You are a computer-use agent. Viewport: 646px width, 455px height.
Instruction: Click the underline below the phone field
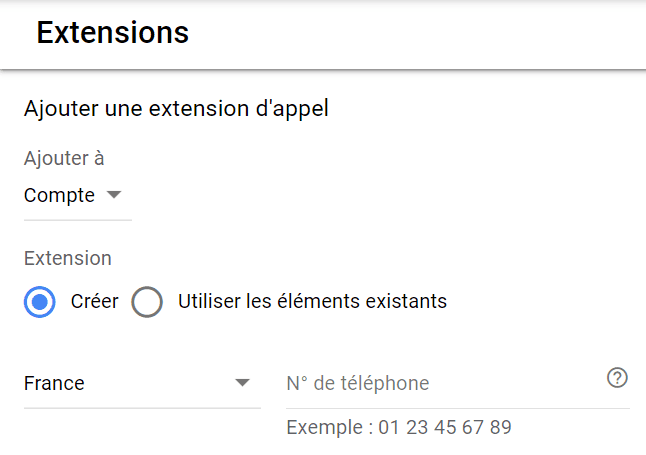(457, 408)
